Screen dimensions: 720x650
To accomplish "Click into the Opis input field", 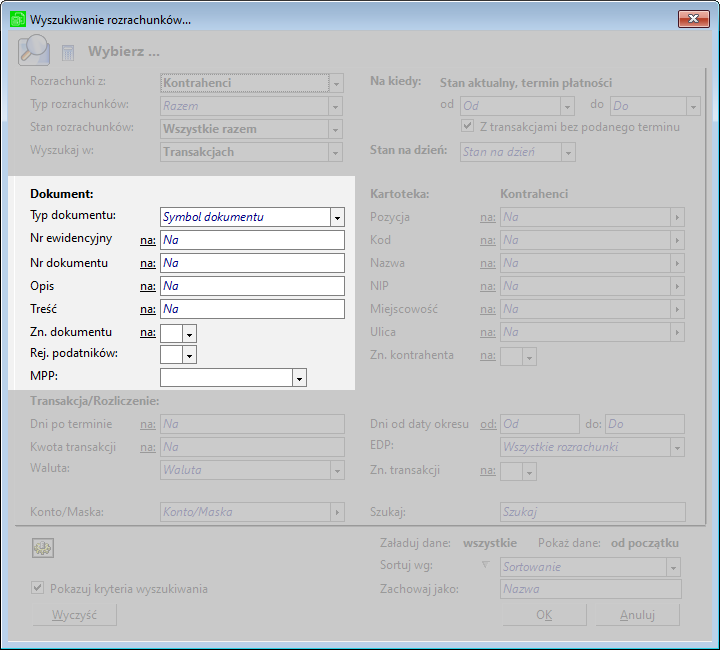I will [x=252, y=286].
